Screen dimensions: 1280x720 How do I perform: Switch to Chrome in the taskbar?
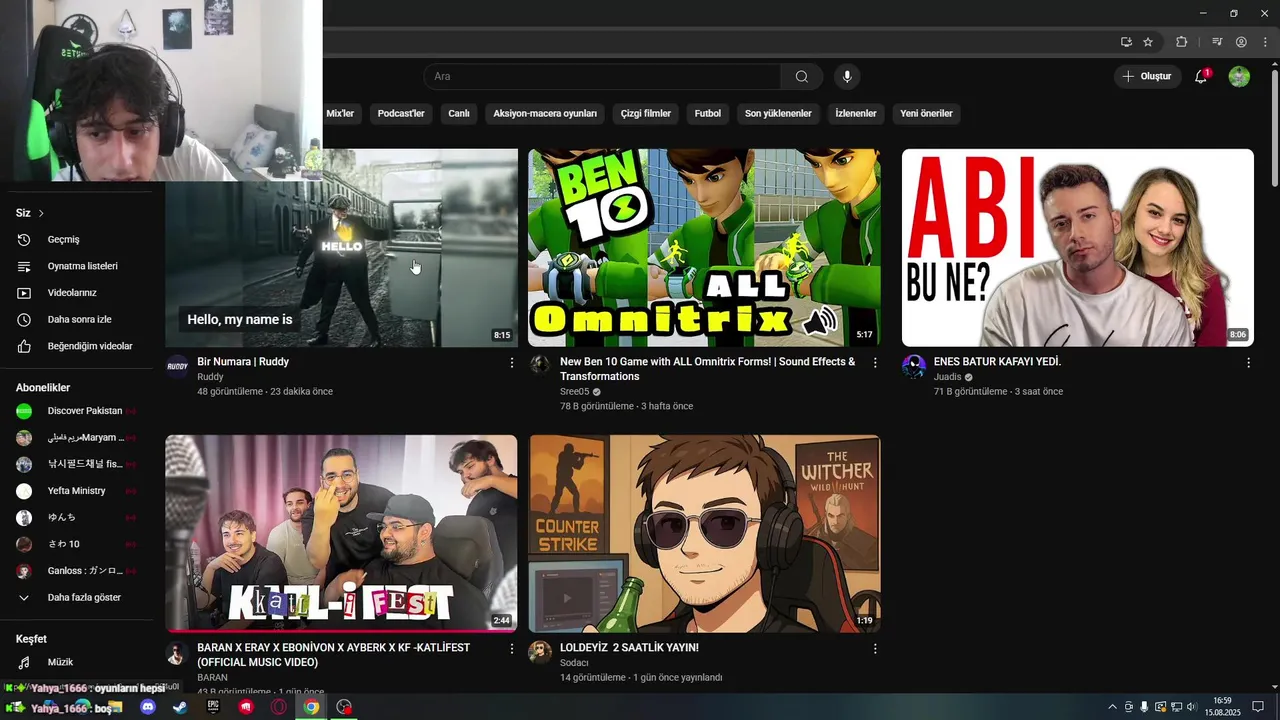[312, 707]
